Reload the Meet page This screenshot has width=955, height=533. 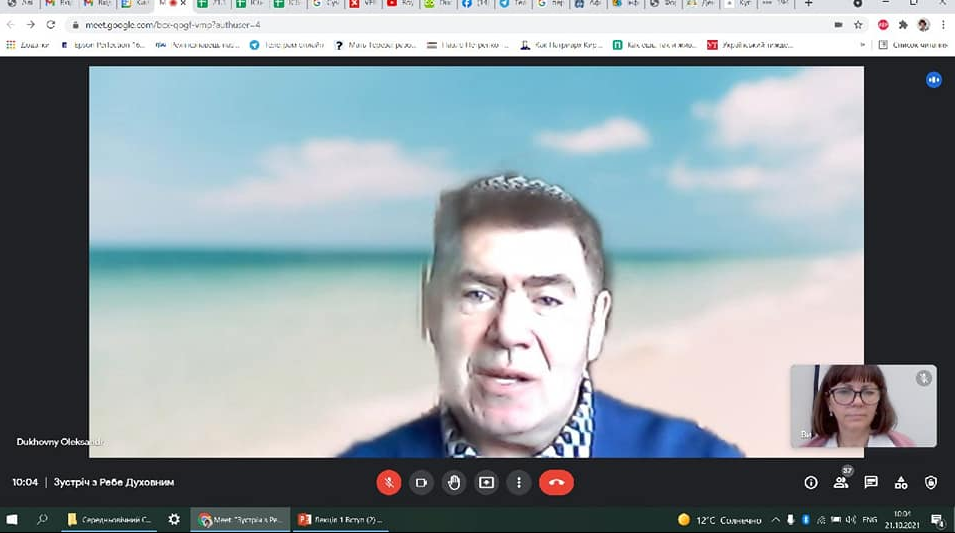point(51,25)
